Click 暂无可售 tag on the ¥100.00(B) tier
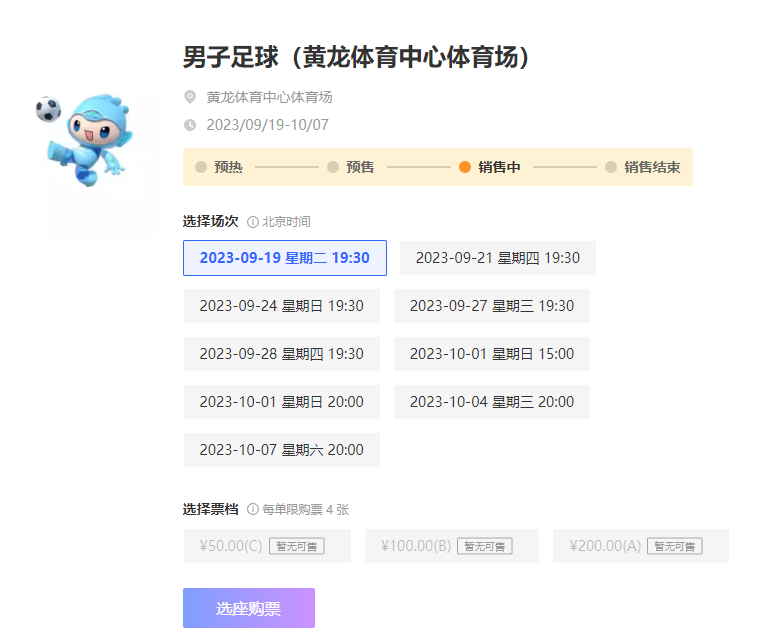 pyautogui.click(x=485, y=546)
